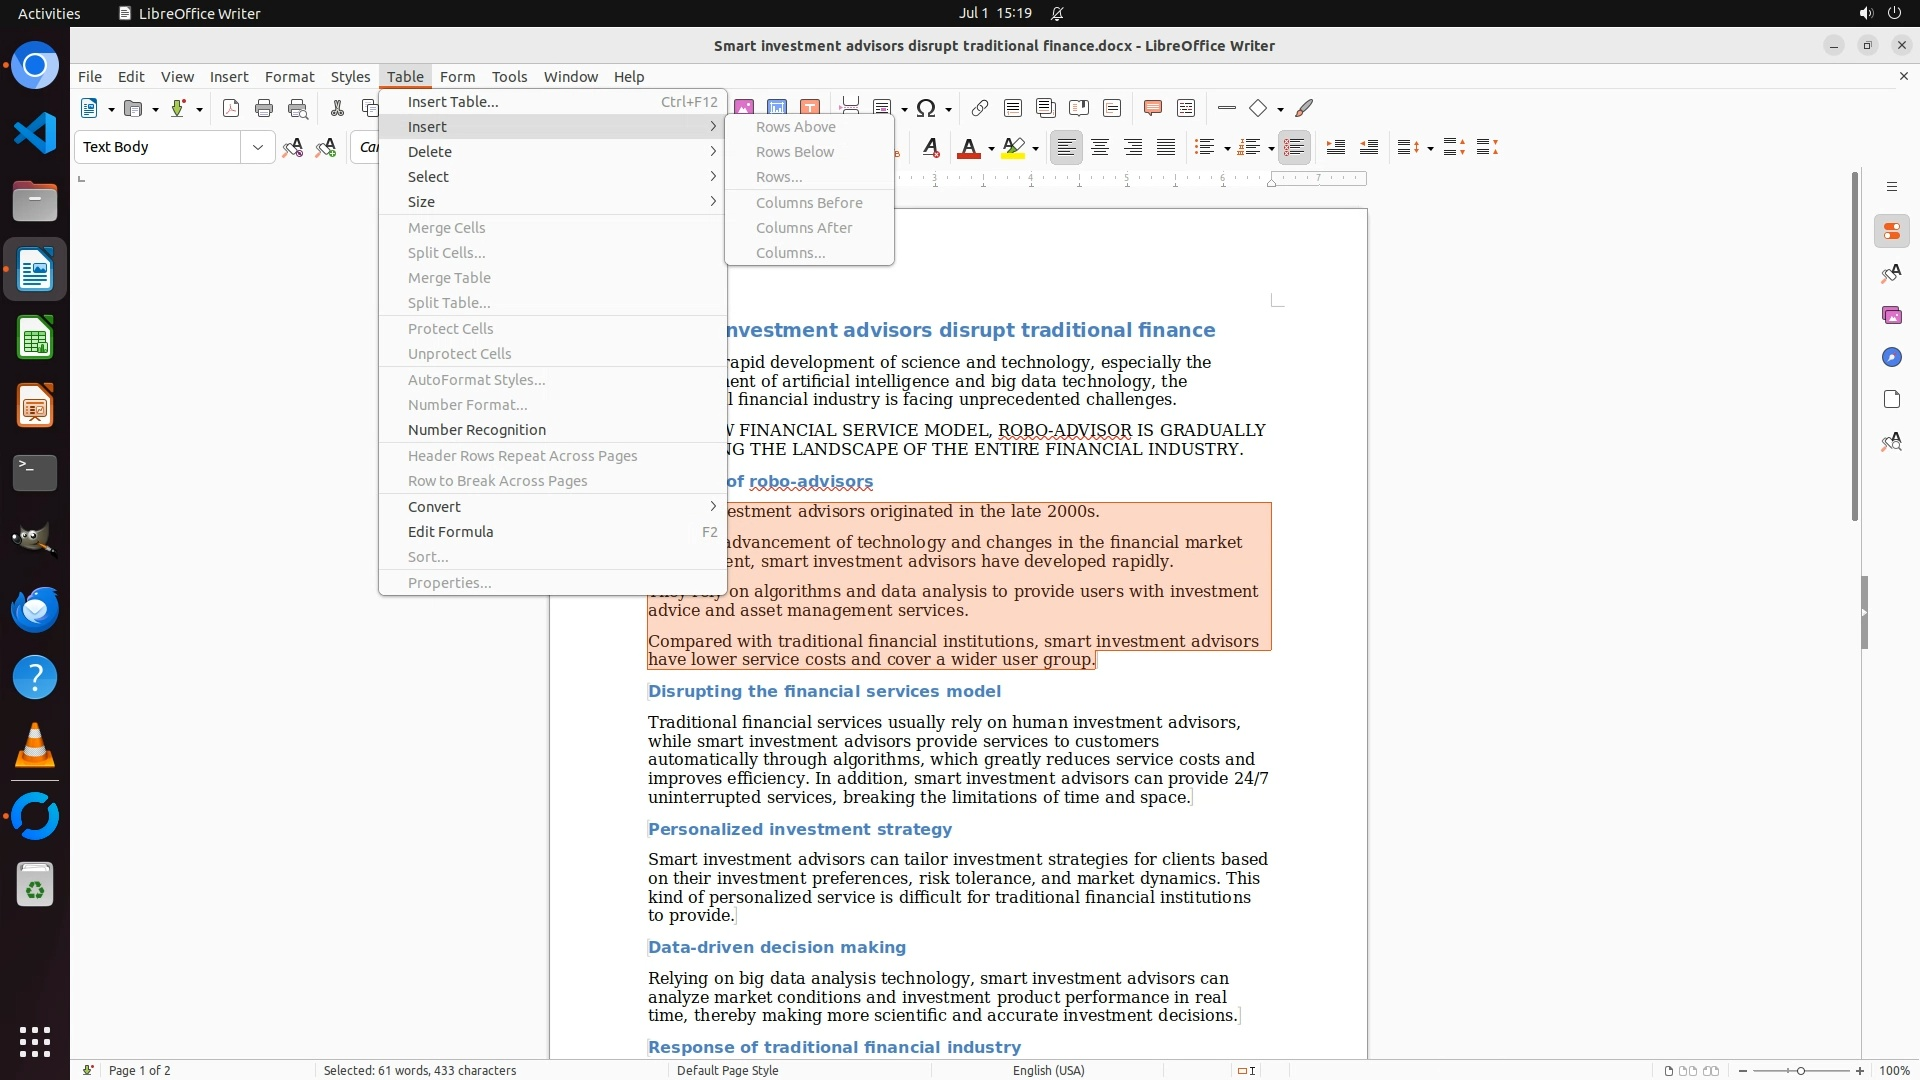Click the Insert Comment icon

click(x=1152, y=108)
